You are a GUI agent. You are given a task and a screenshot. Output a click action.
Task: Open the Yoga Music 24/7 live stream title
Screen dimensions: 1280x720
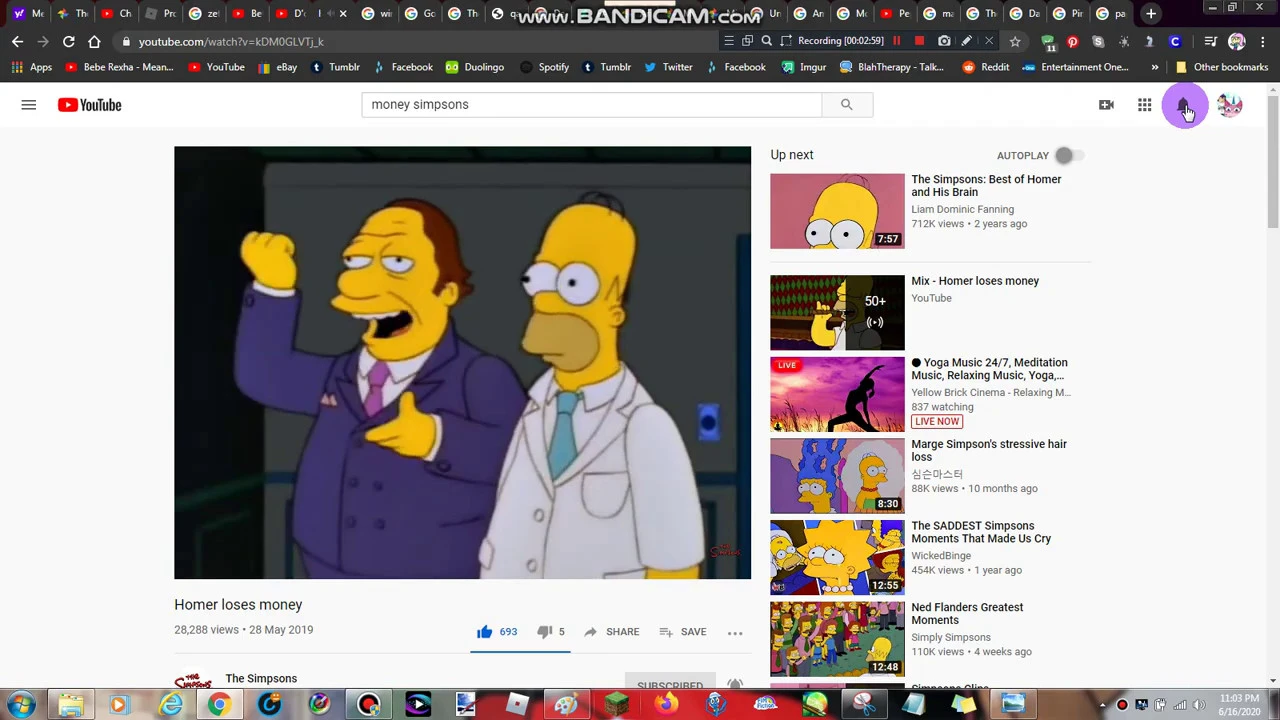989,369
